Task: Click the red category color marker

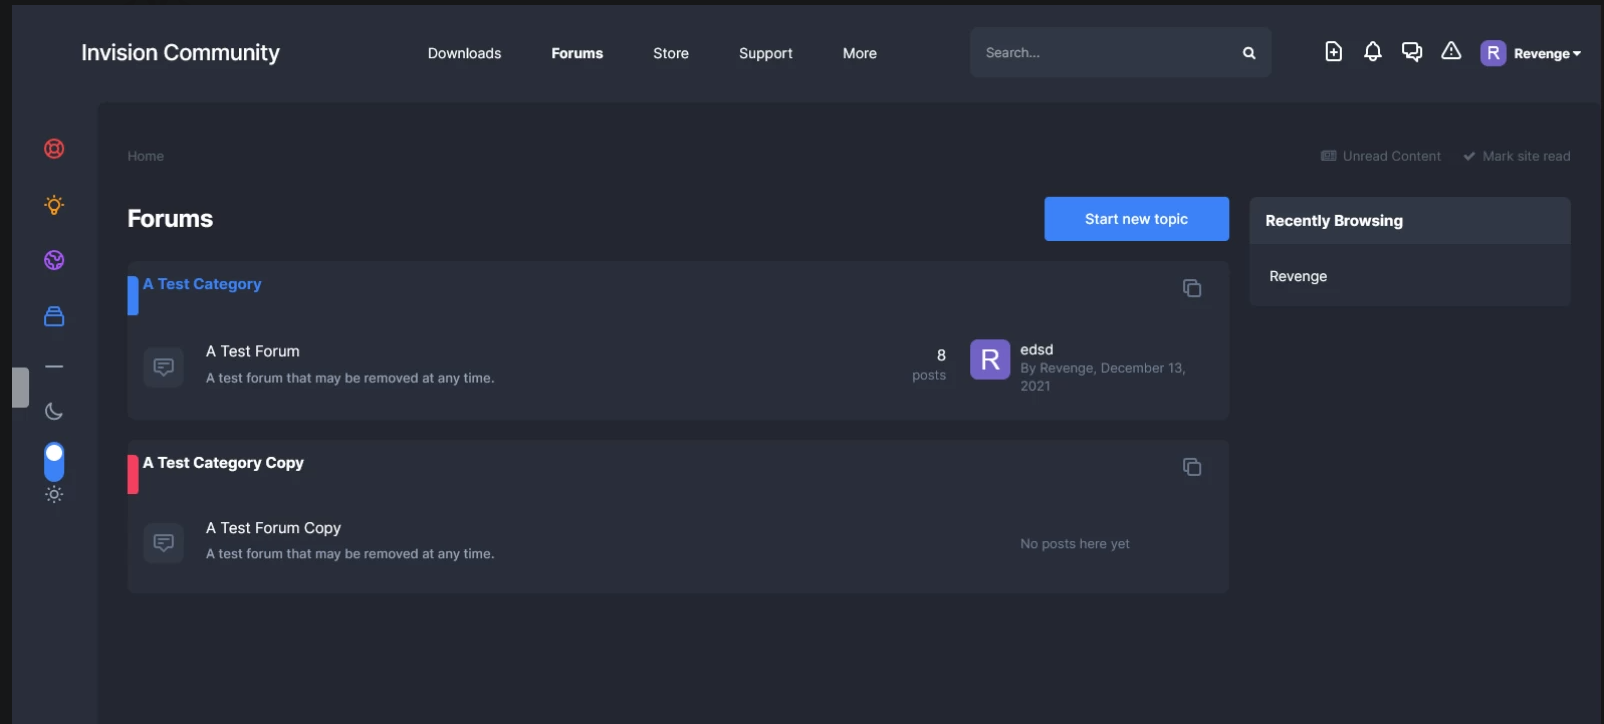Action: pyautogui.click(x=133, y=474)
